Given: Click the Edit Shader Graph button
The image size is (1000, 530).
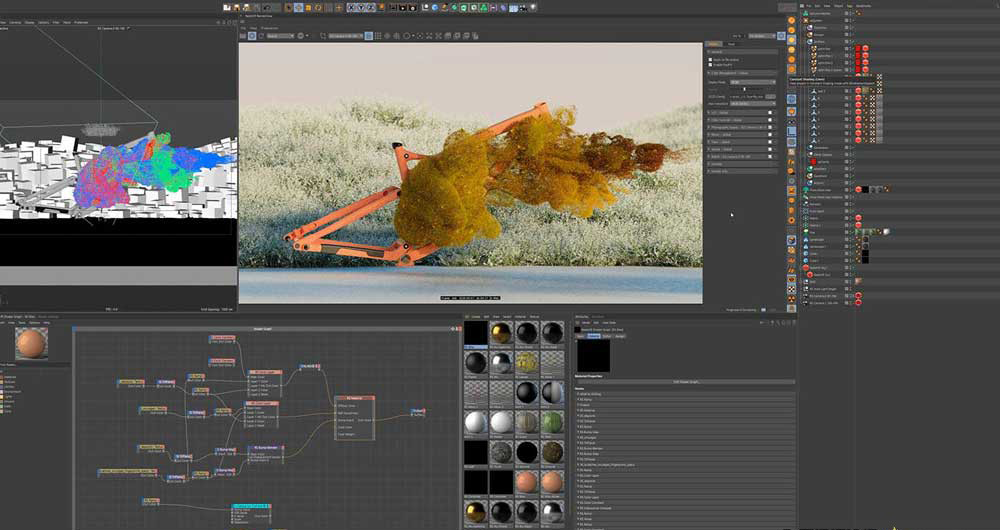Looking at the screenshot, I should pyautogui.click(x=685, y=382).
